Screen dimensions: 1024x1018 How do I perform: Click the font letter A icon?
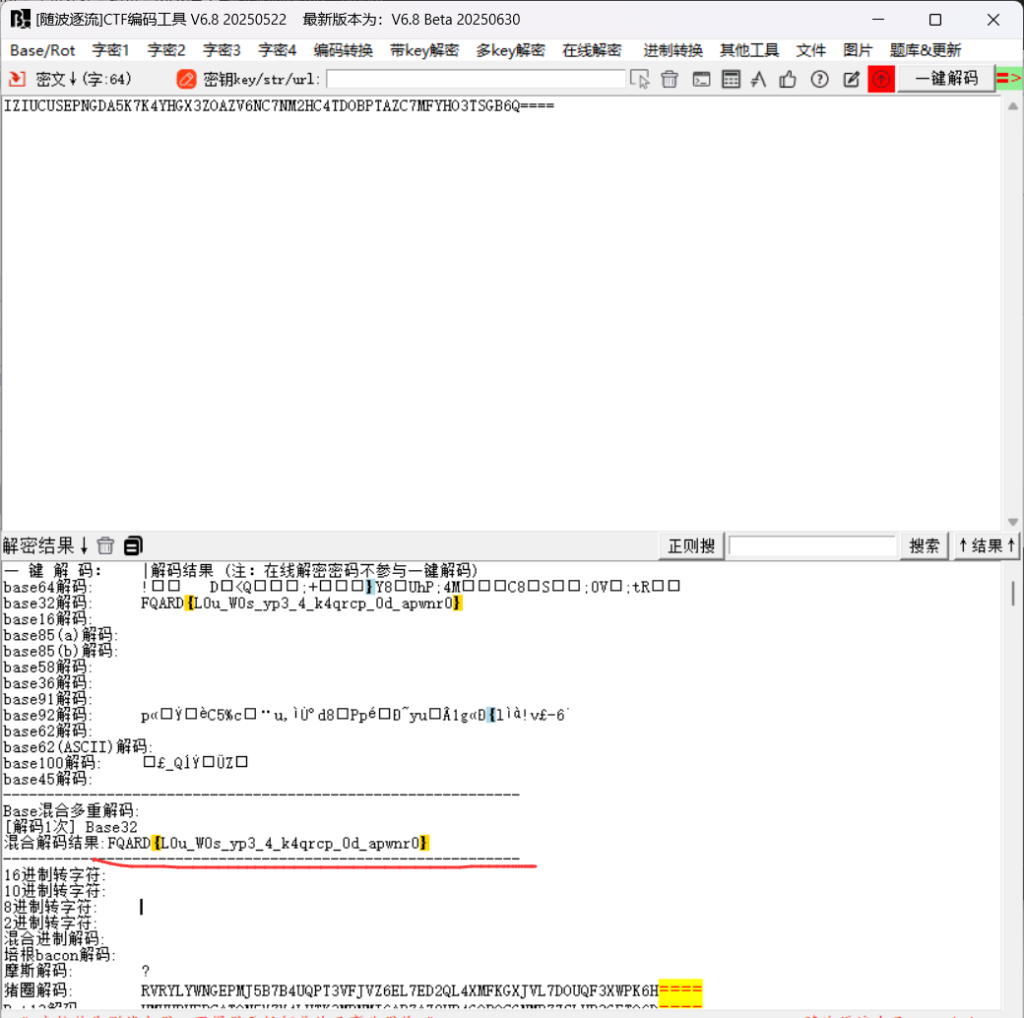click(759, 79)
